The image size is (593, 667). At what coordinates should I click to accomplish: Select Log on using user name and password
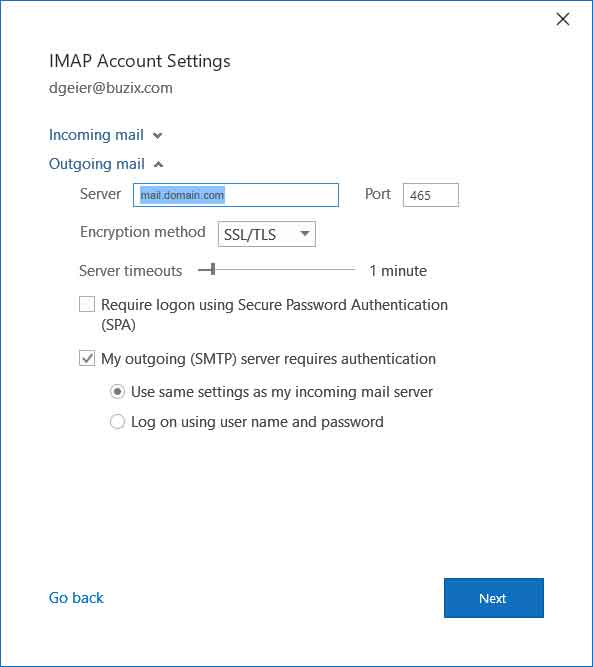click(x=117, y=422)
